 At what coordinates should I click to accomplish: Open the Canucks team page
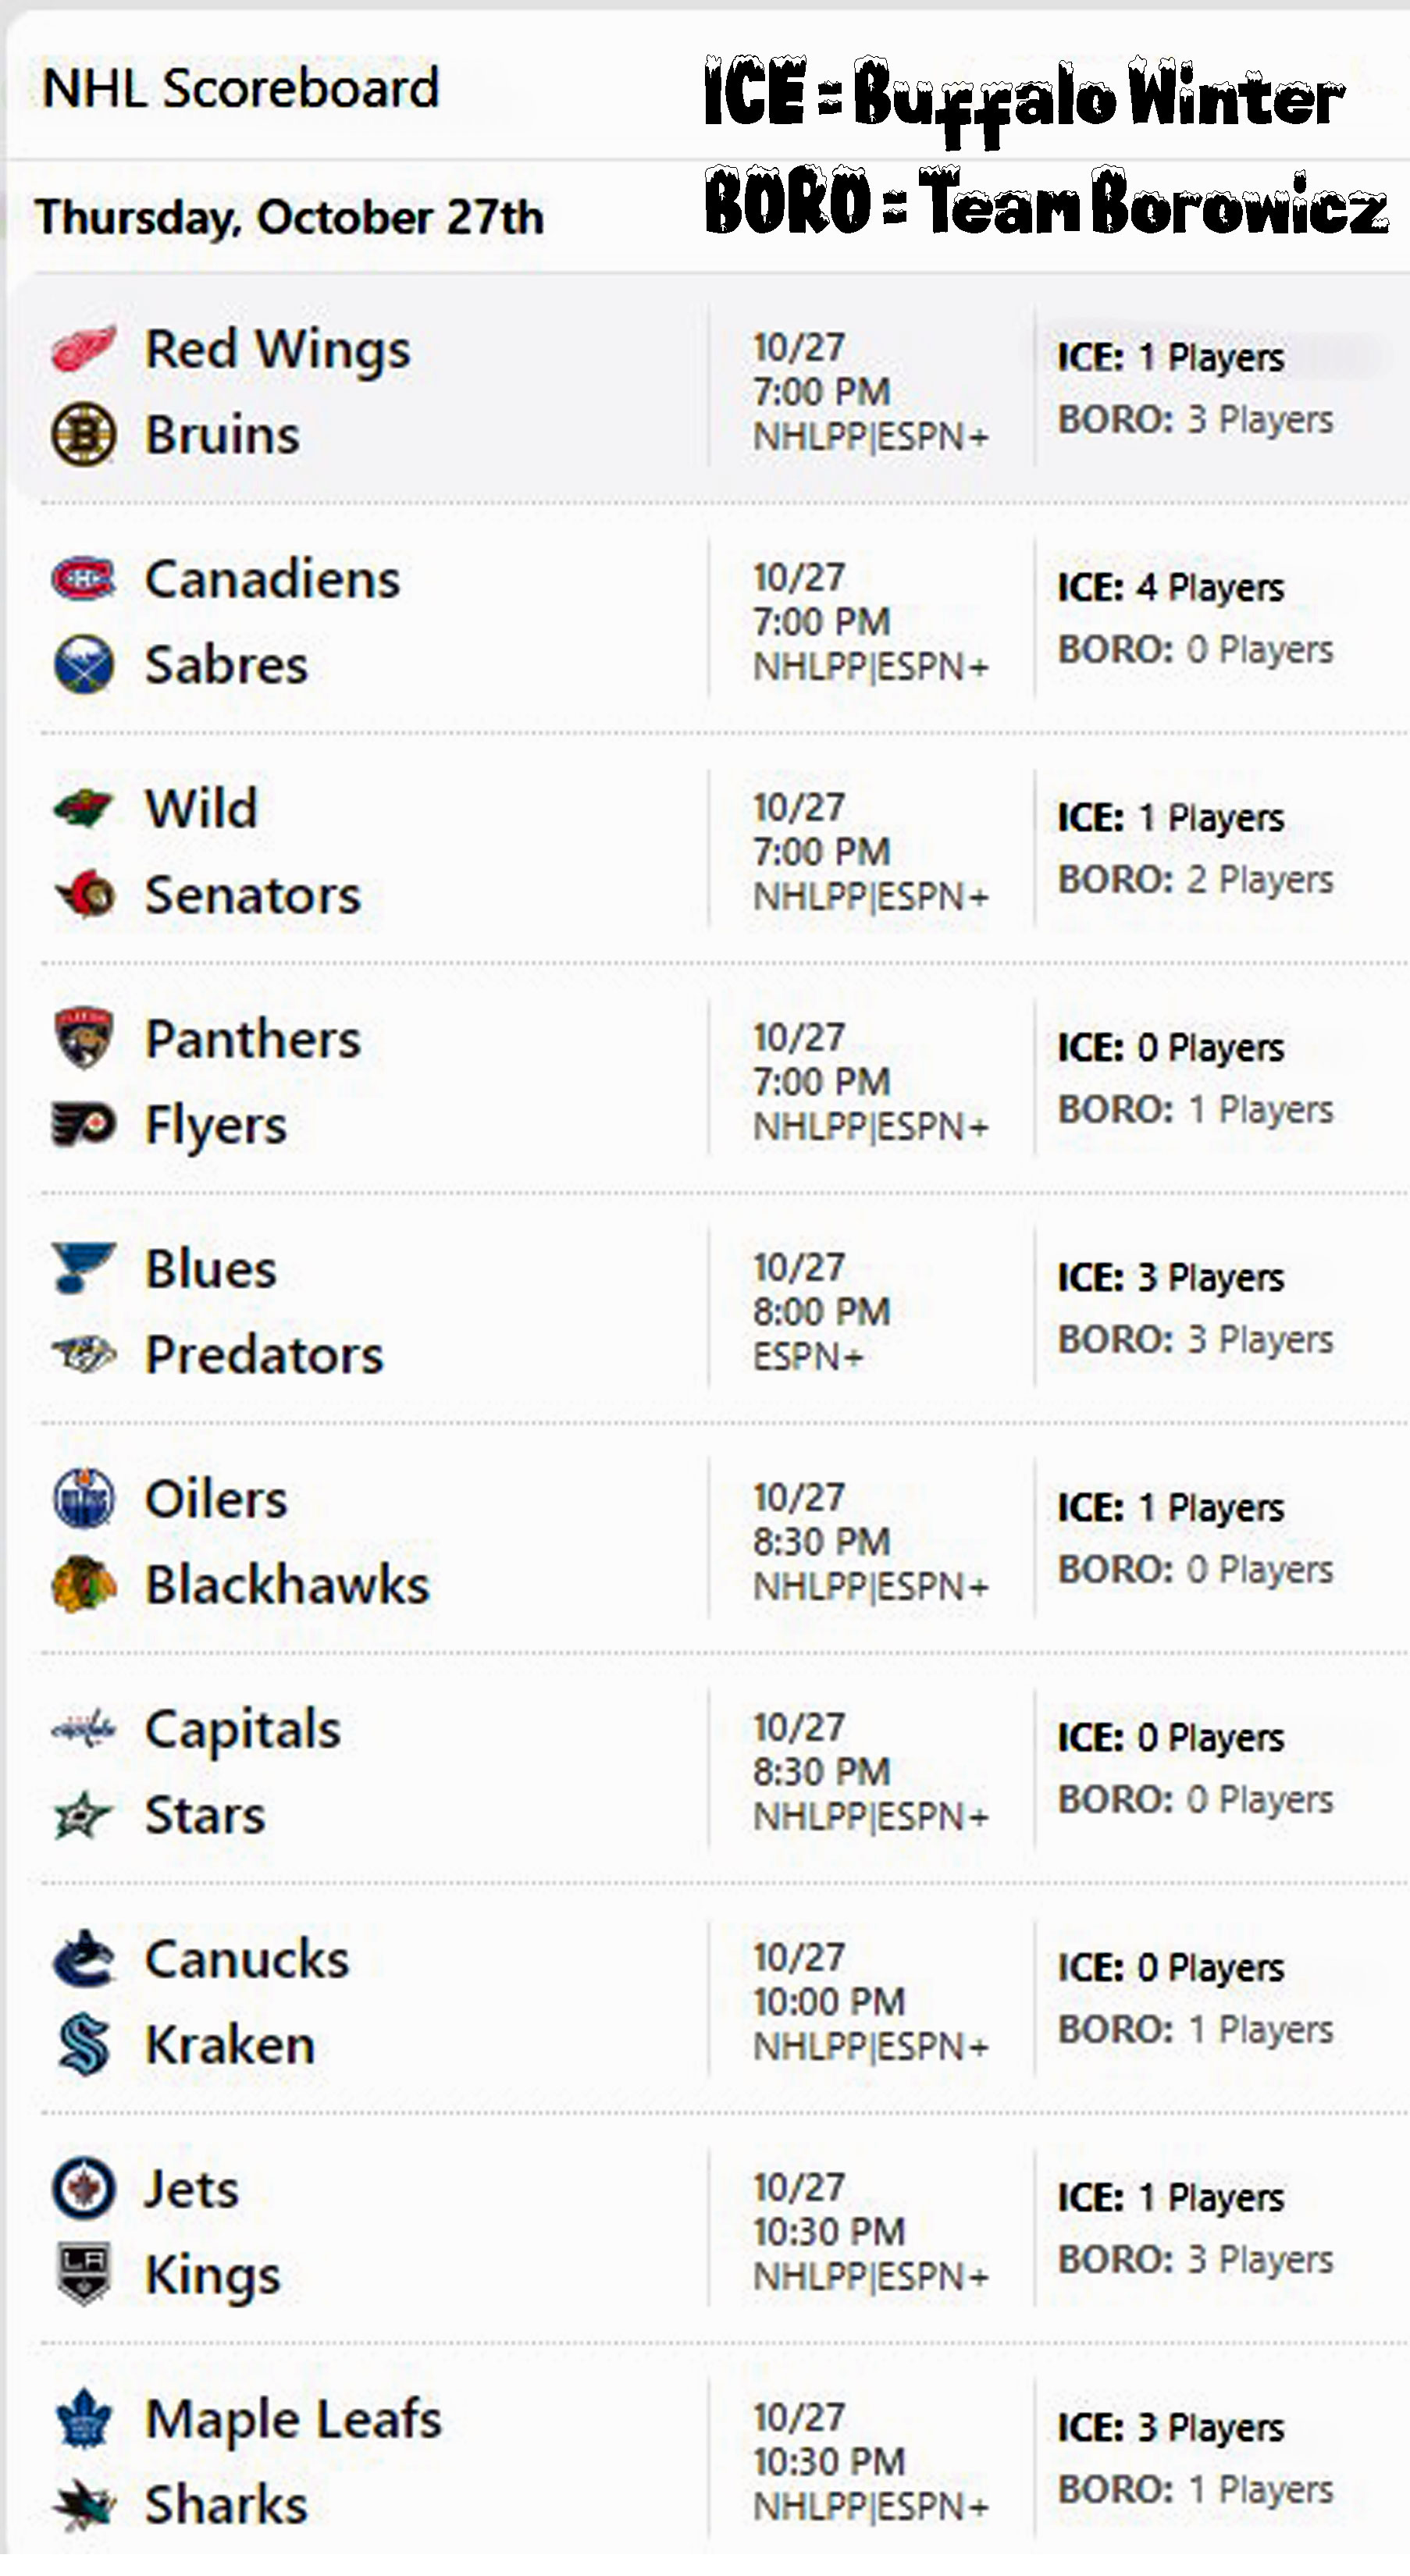247,1959
